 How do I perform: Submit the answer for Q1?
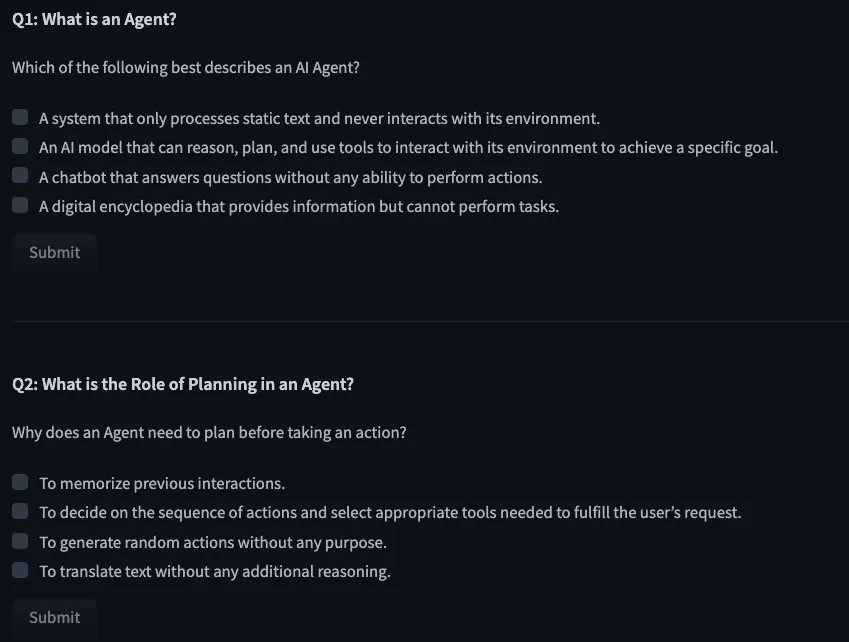click(54, 252)
